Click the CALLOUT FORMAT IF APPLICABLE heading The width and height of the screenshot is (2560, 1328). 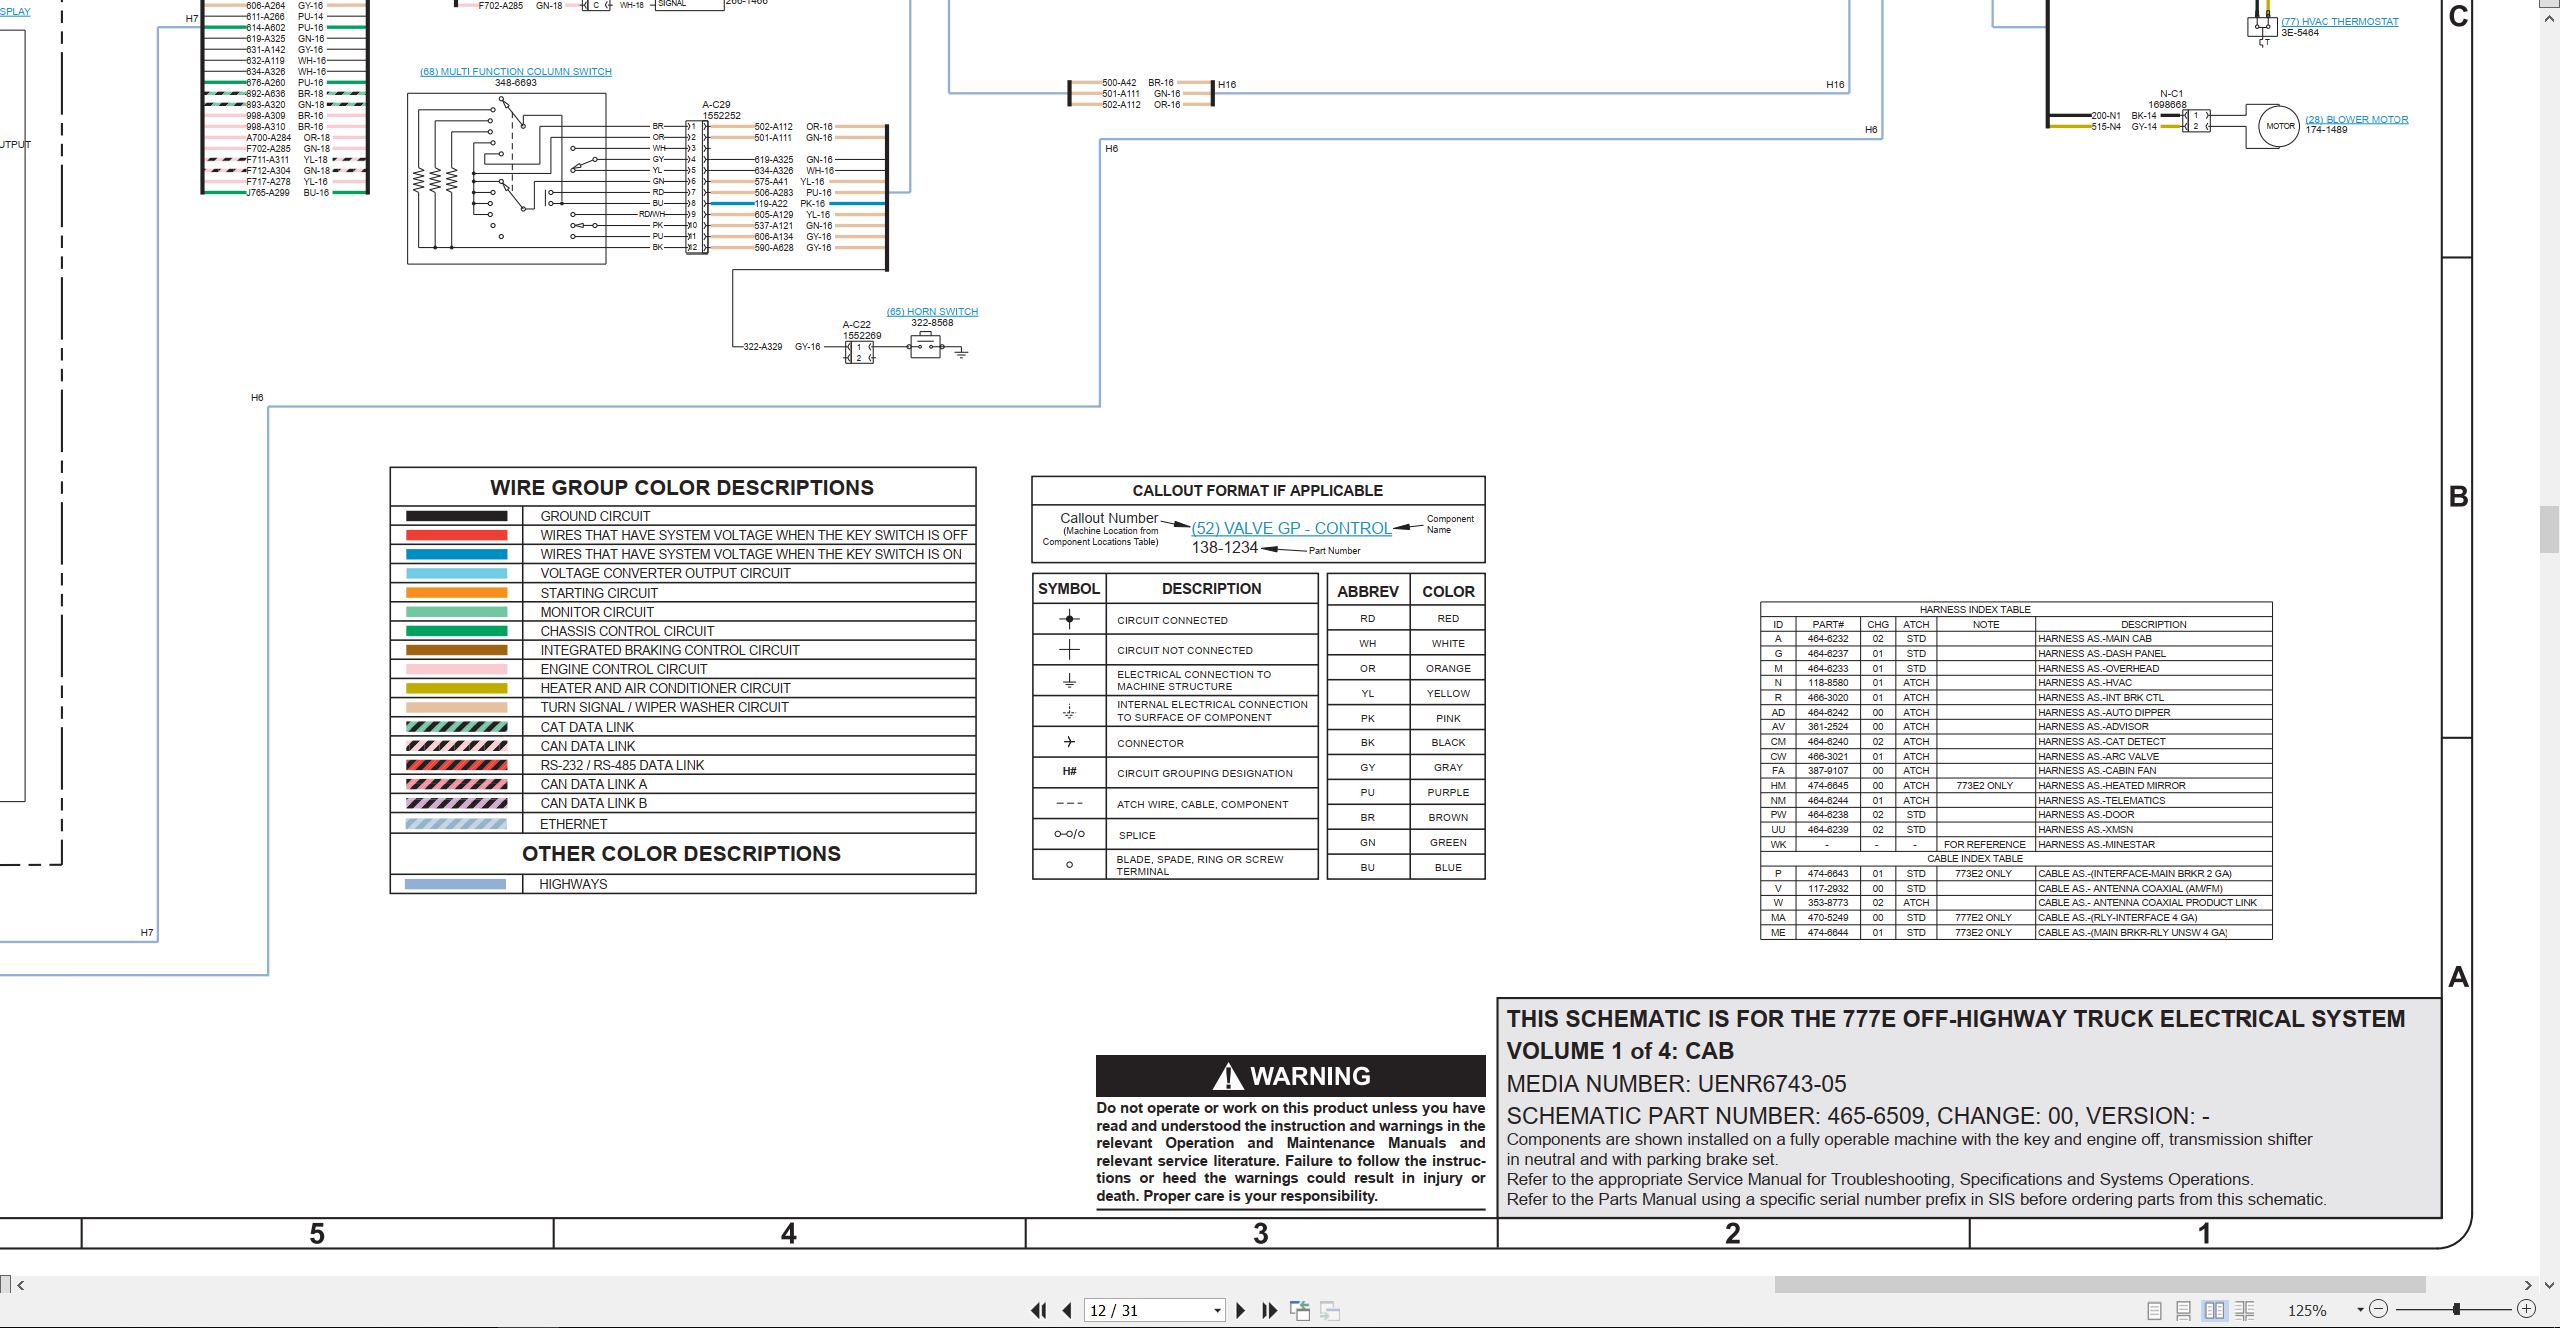tap(1258, 491)
